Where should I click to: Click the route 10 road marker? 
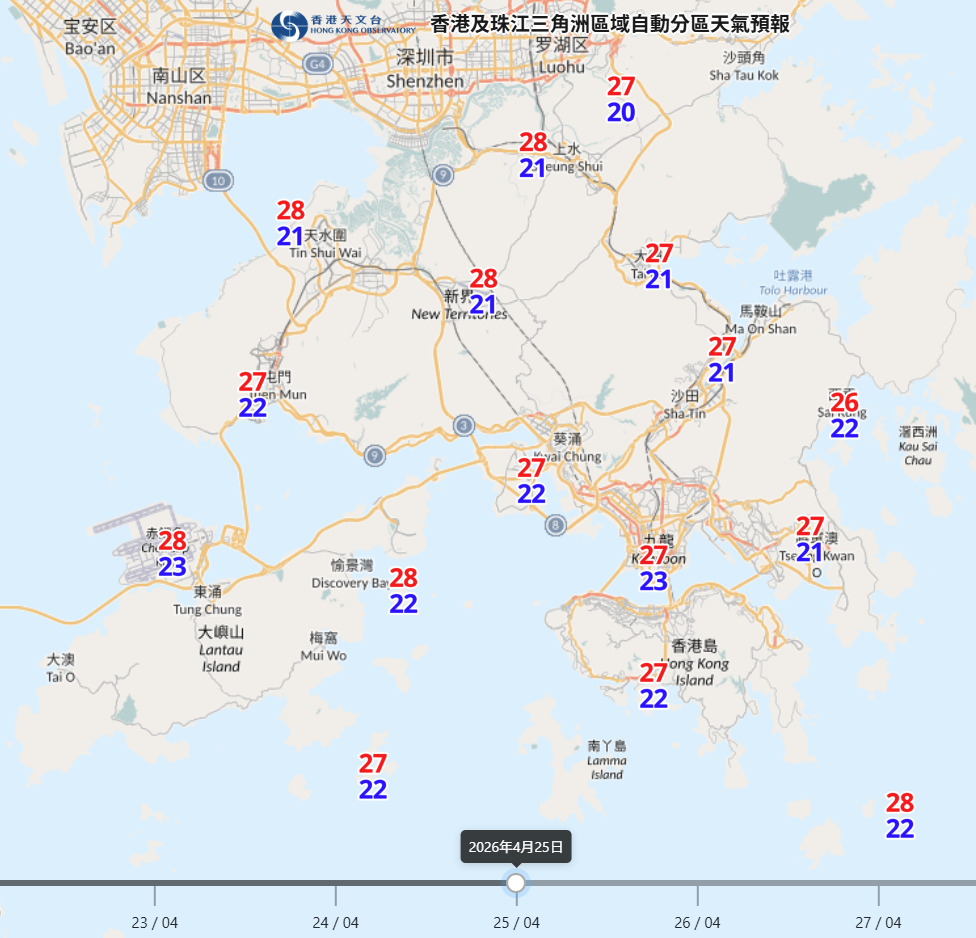(218, 181)
